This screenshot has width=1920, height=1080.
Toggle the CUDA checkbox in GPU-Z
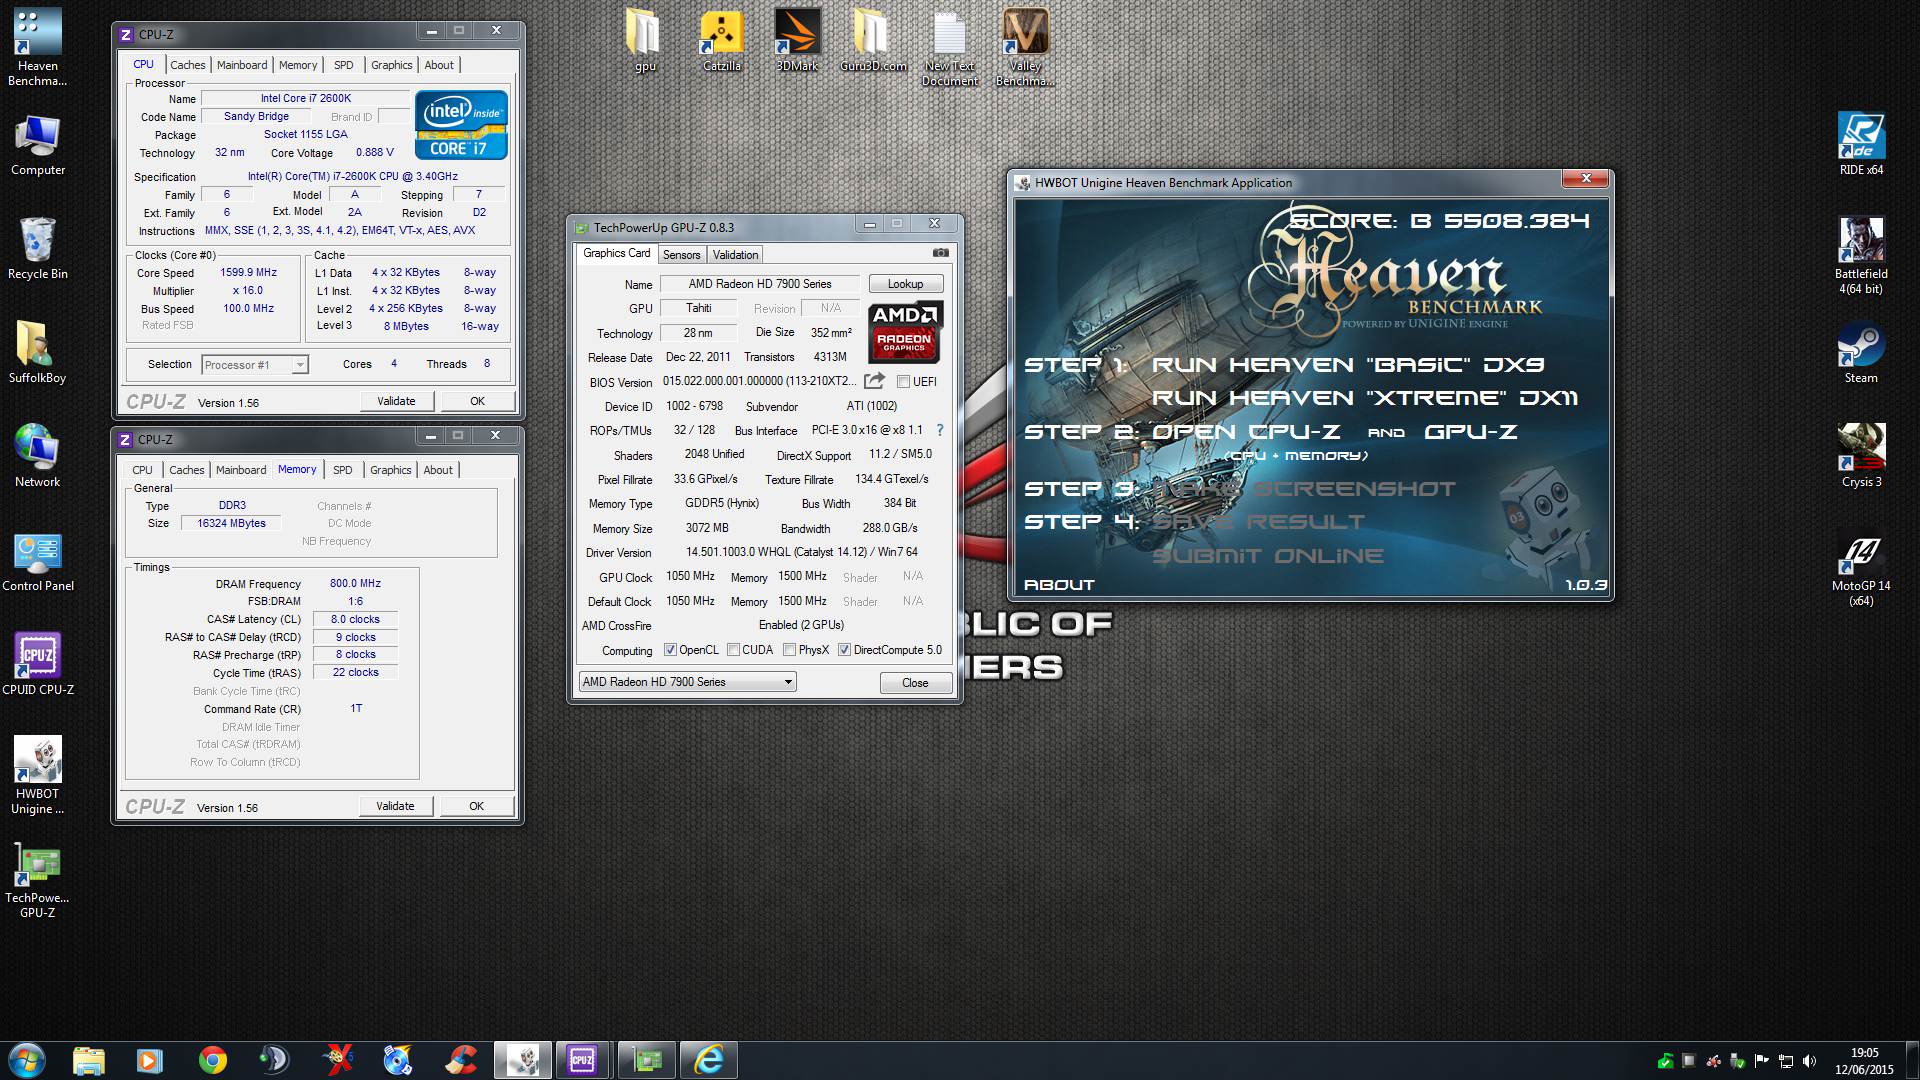click(733, 650)
